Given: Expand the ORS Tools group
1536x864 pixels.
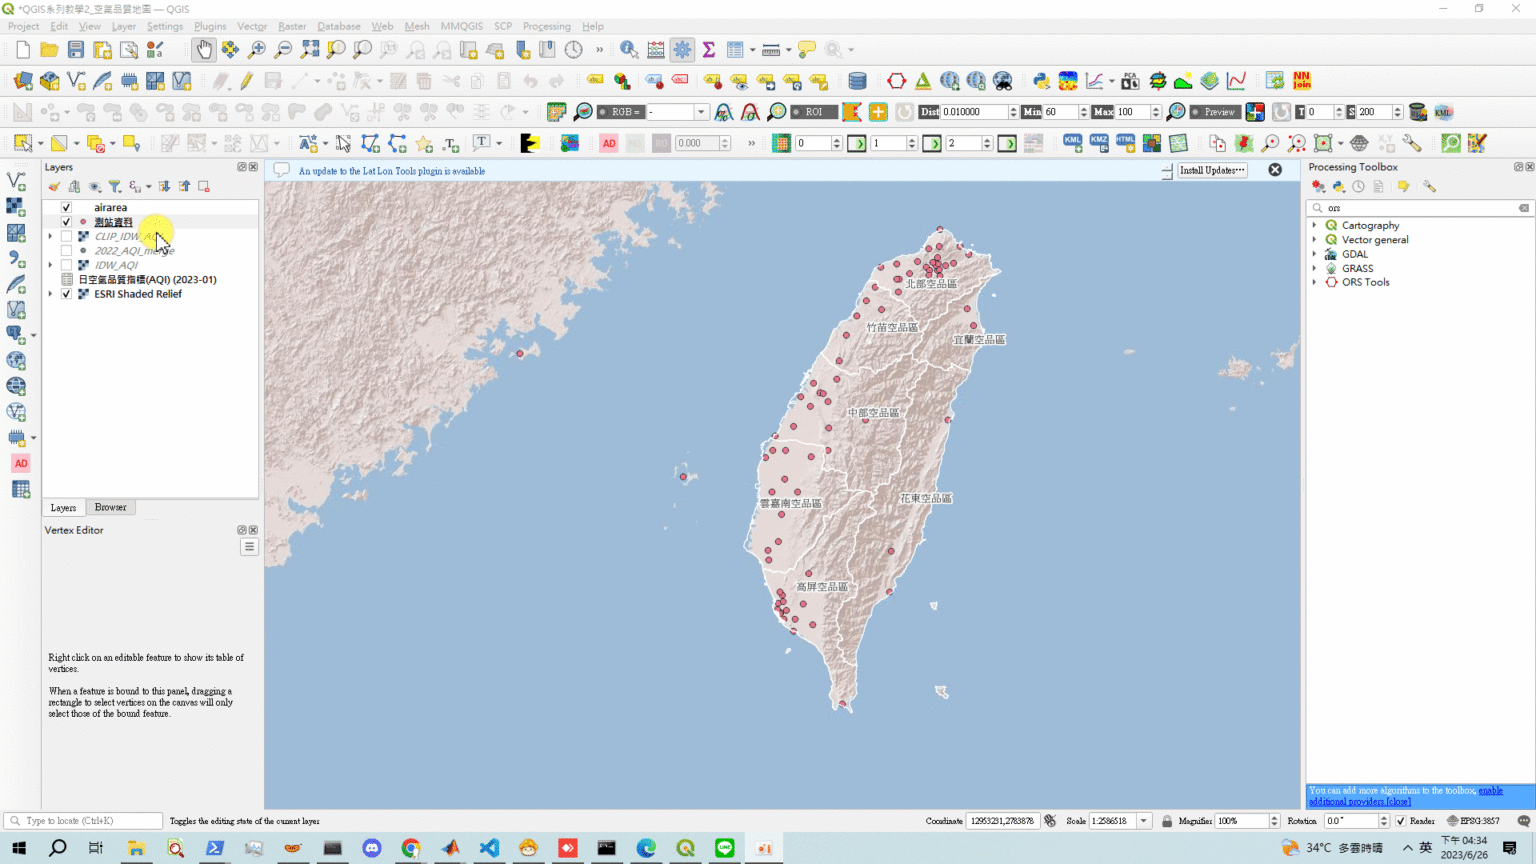Looking at the screenshot, I should click(x=1316, y=282).
